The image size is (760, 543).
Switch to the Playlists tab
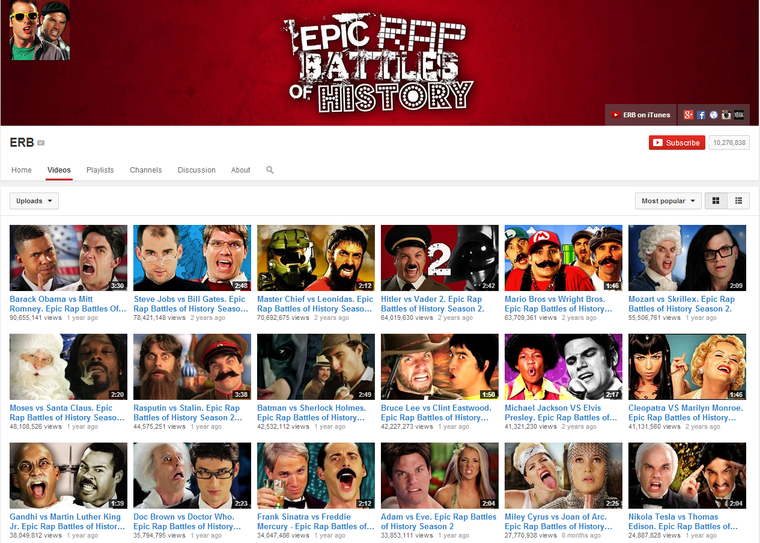pos(100,170)
